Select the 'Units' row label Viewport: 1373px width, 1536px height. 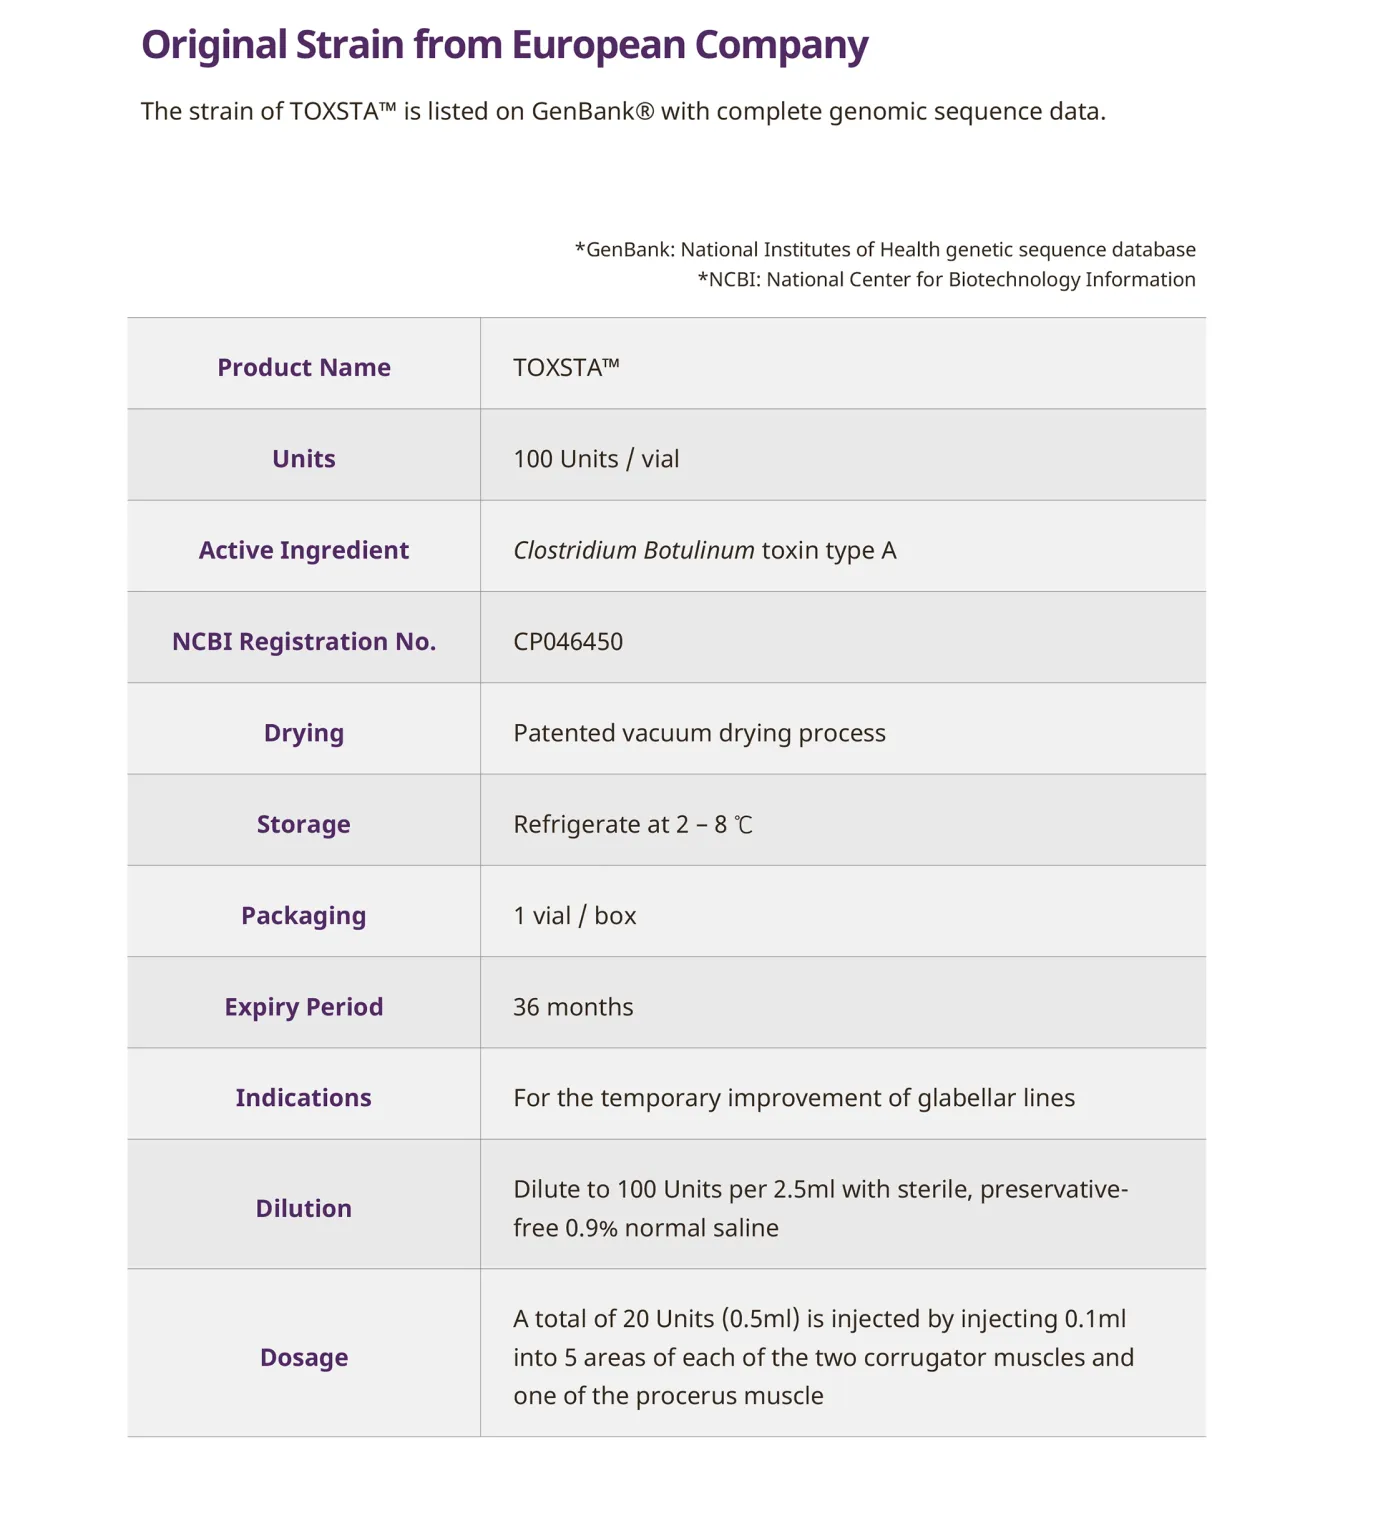304,458
